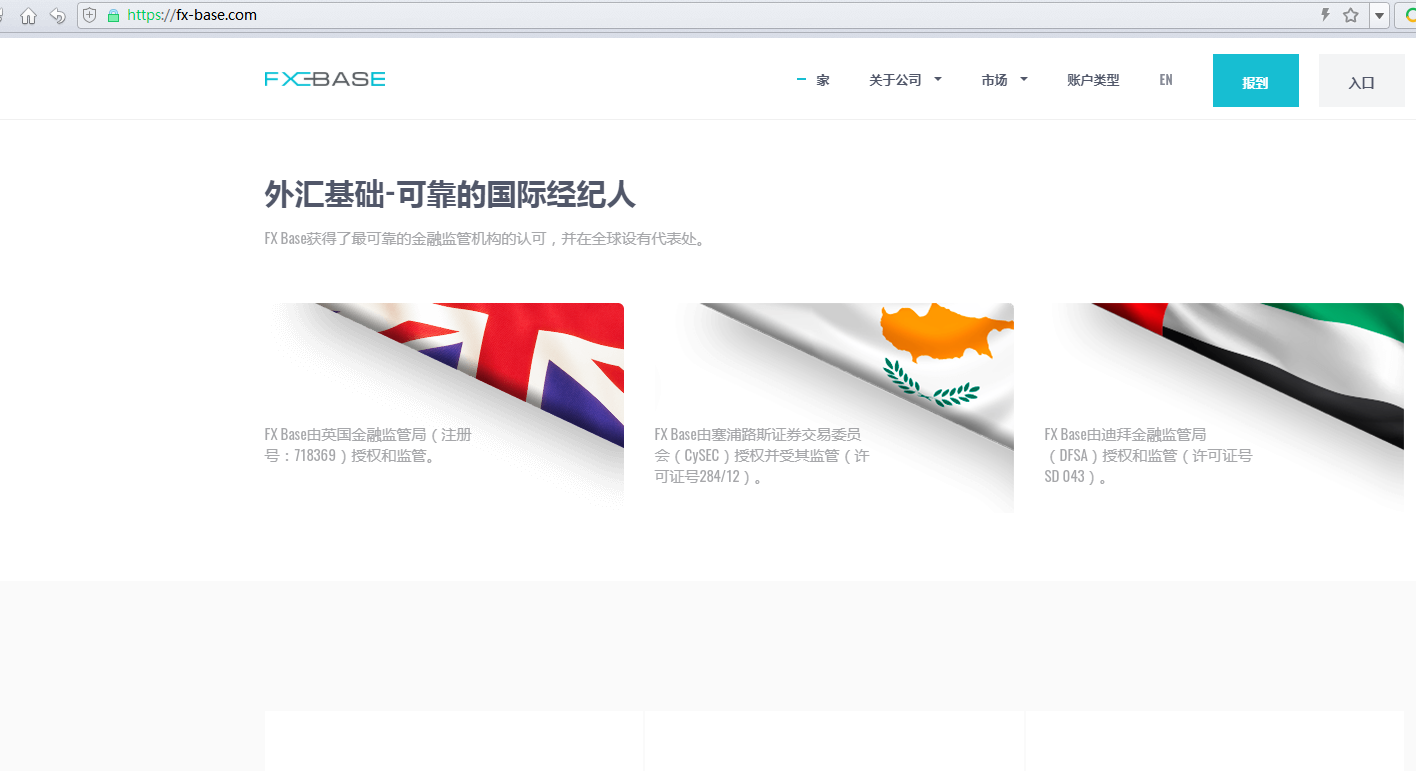The height and width of the screenshot is (771, 1416).
Task: Open the 账户类型 menu item
Action: 1093,80
